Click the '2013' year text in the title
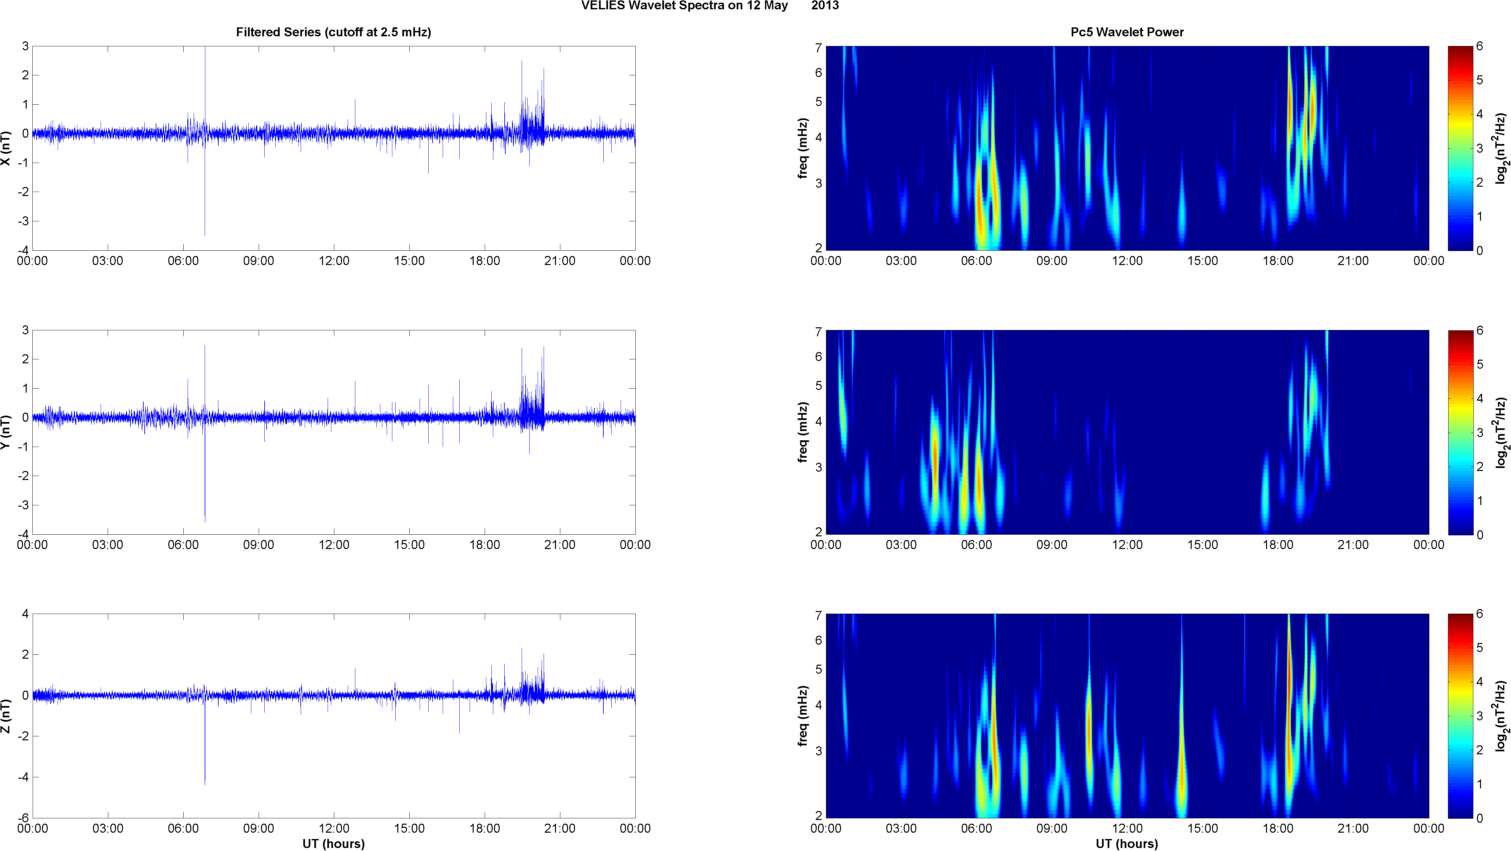 (x=825, y=6)
